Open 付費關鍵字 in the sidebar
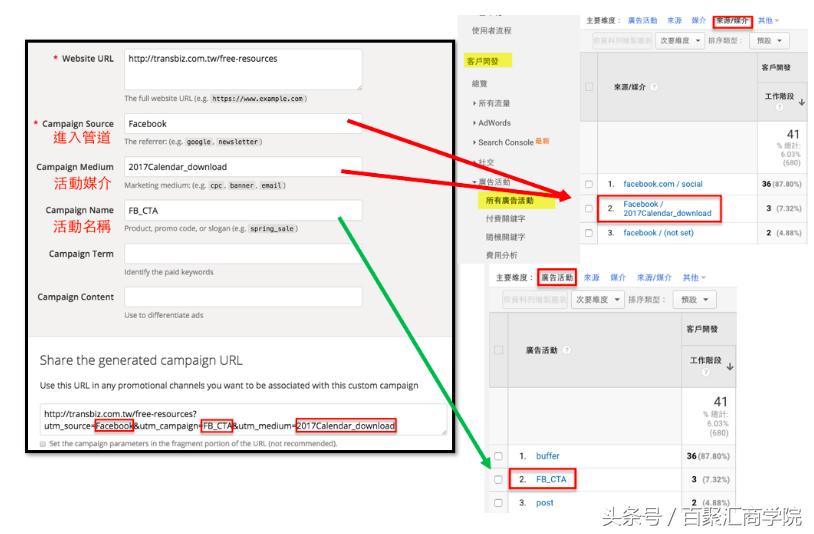The width and height of the screenshot is (814, 534). point(505,219)
